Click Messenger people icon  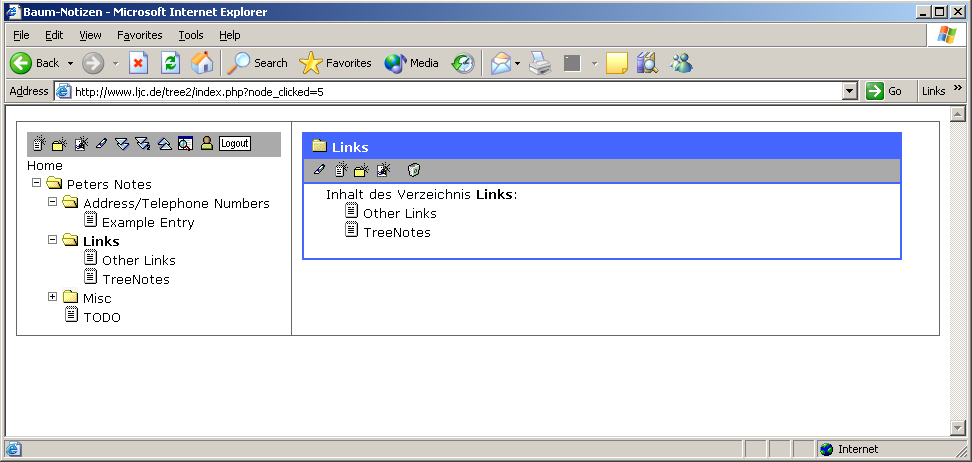coord(681,63)
